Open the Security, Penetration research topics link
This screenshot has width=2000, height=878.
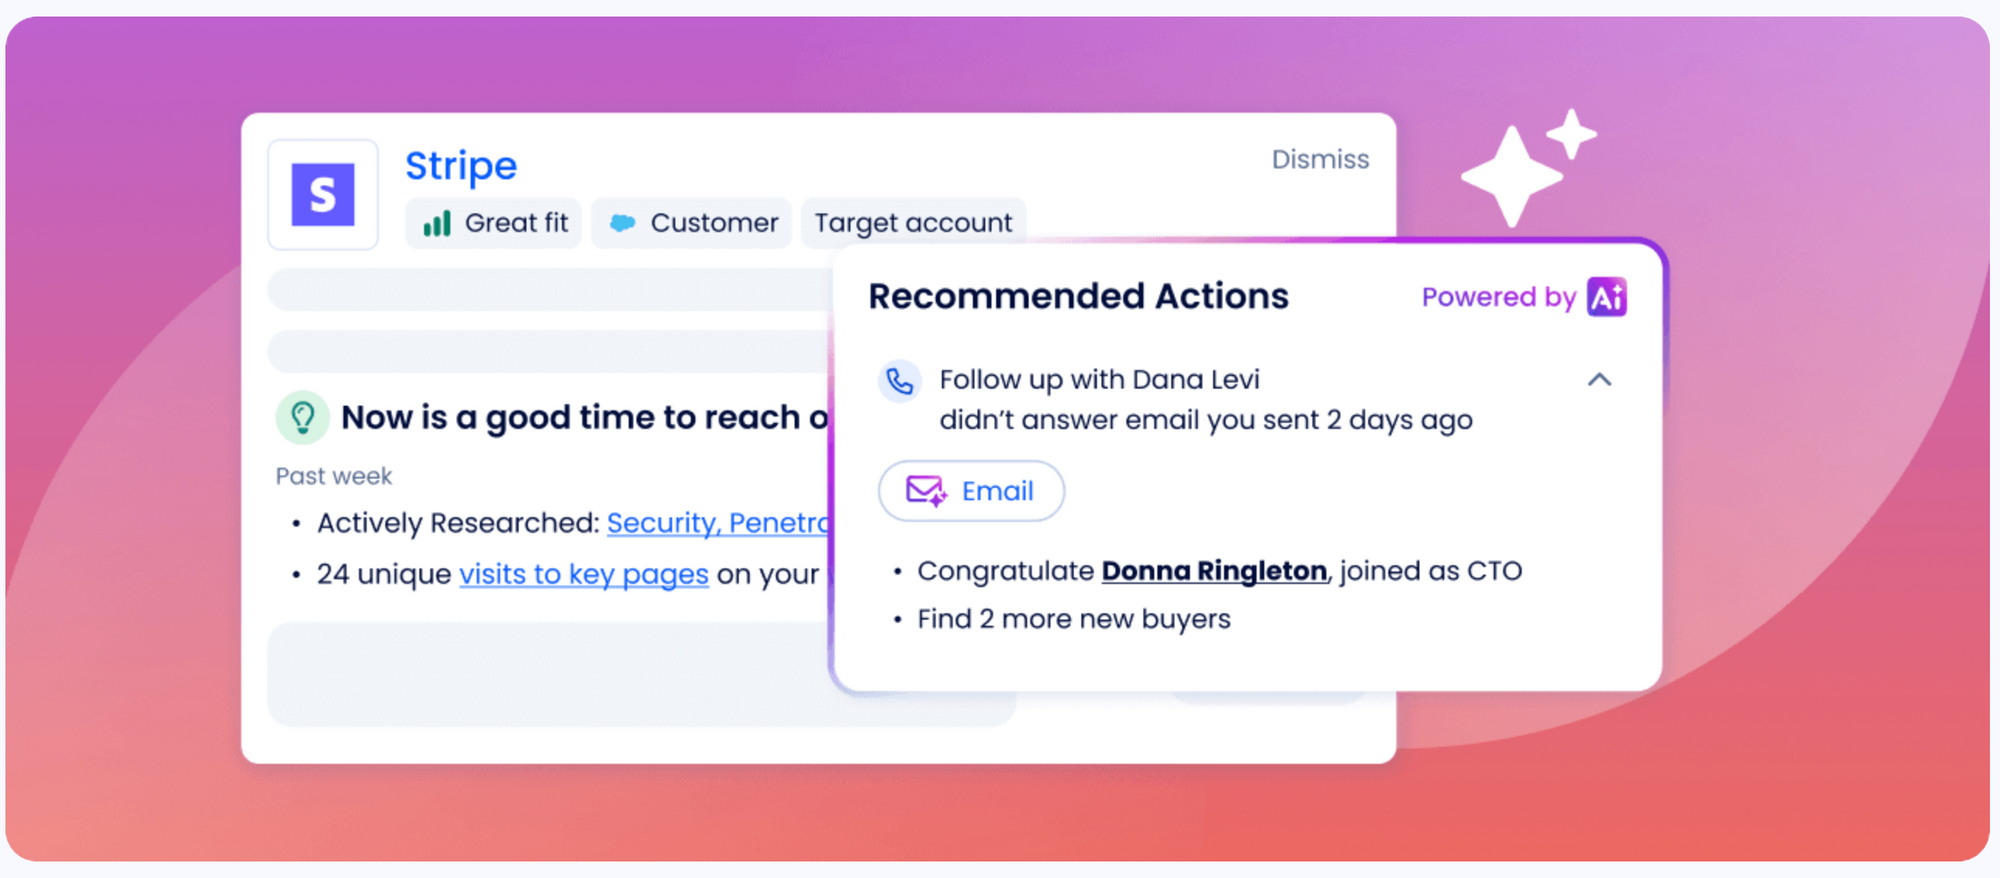coord(718,523)
